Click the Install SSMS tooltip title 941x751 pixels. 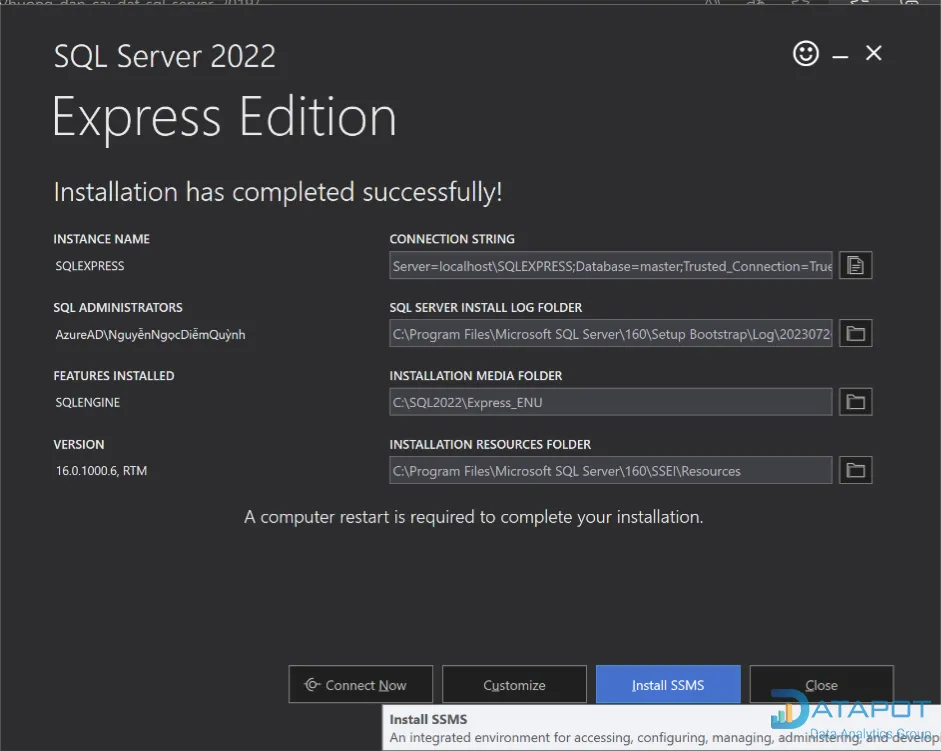(x=428, y=719)
